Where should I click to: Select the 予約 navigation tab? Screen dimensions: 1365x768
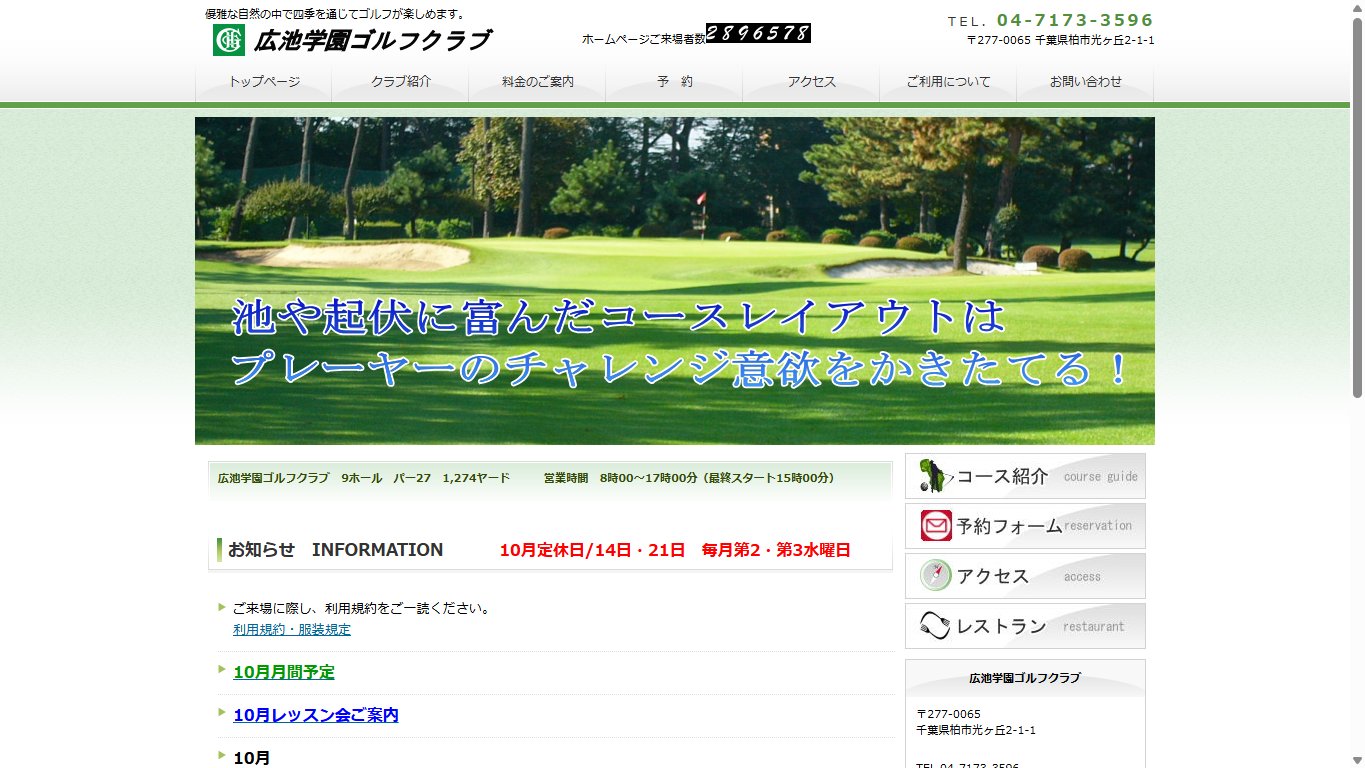coord(675,82)
